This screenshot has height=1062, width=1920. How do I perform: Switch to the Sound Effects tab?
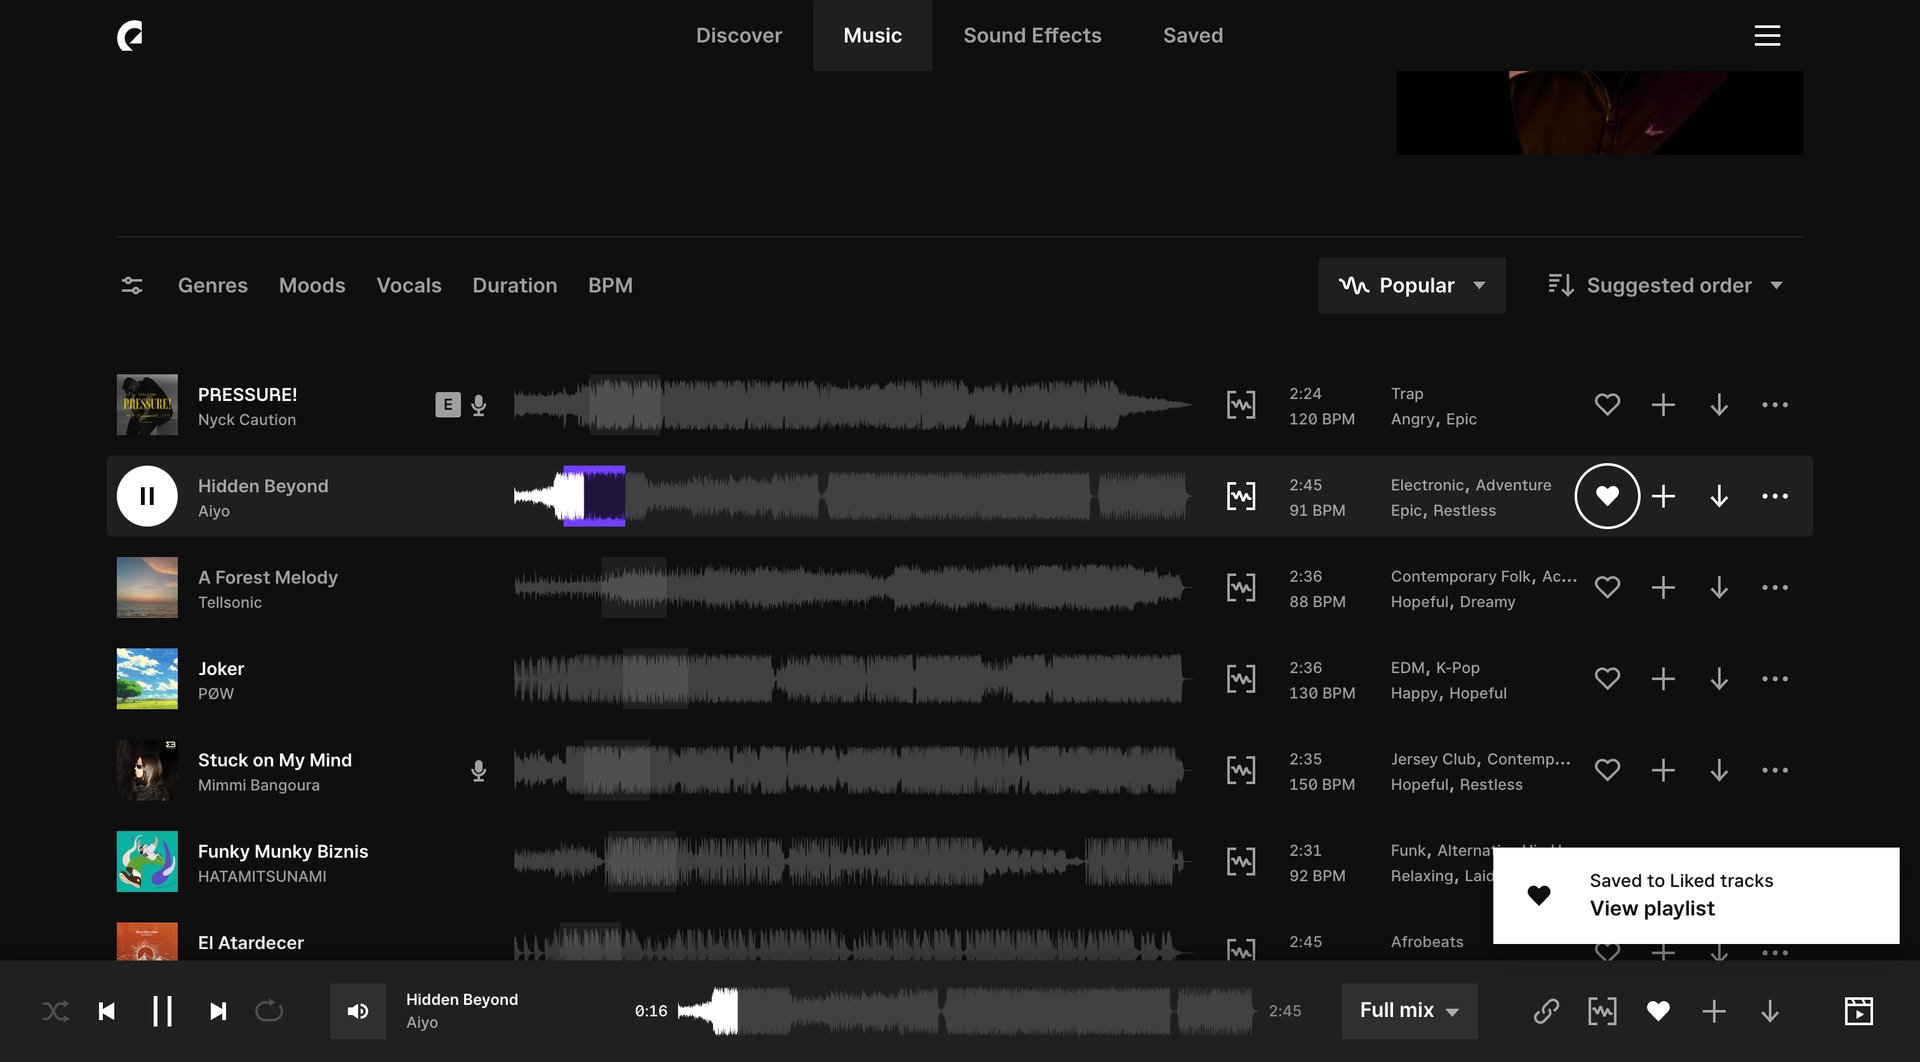point(1032,35)
